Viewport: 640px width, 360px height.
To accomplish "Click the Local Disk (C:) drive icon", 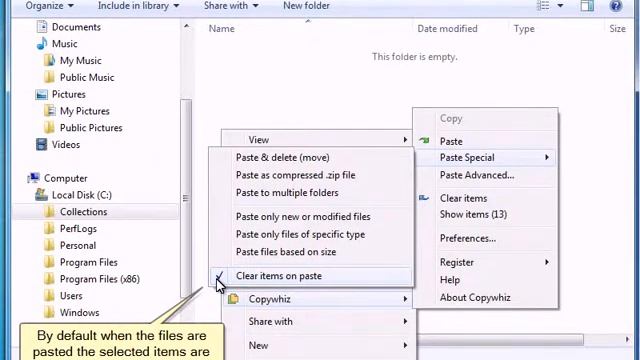I will coord(41,195).
